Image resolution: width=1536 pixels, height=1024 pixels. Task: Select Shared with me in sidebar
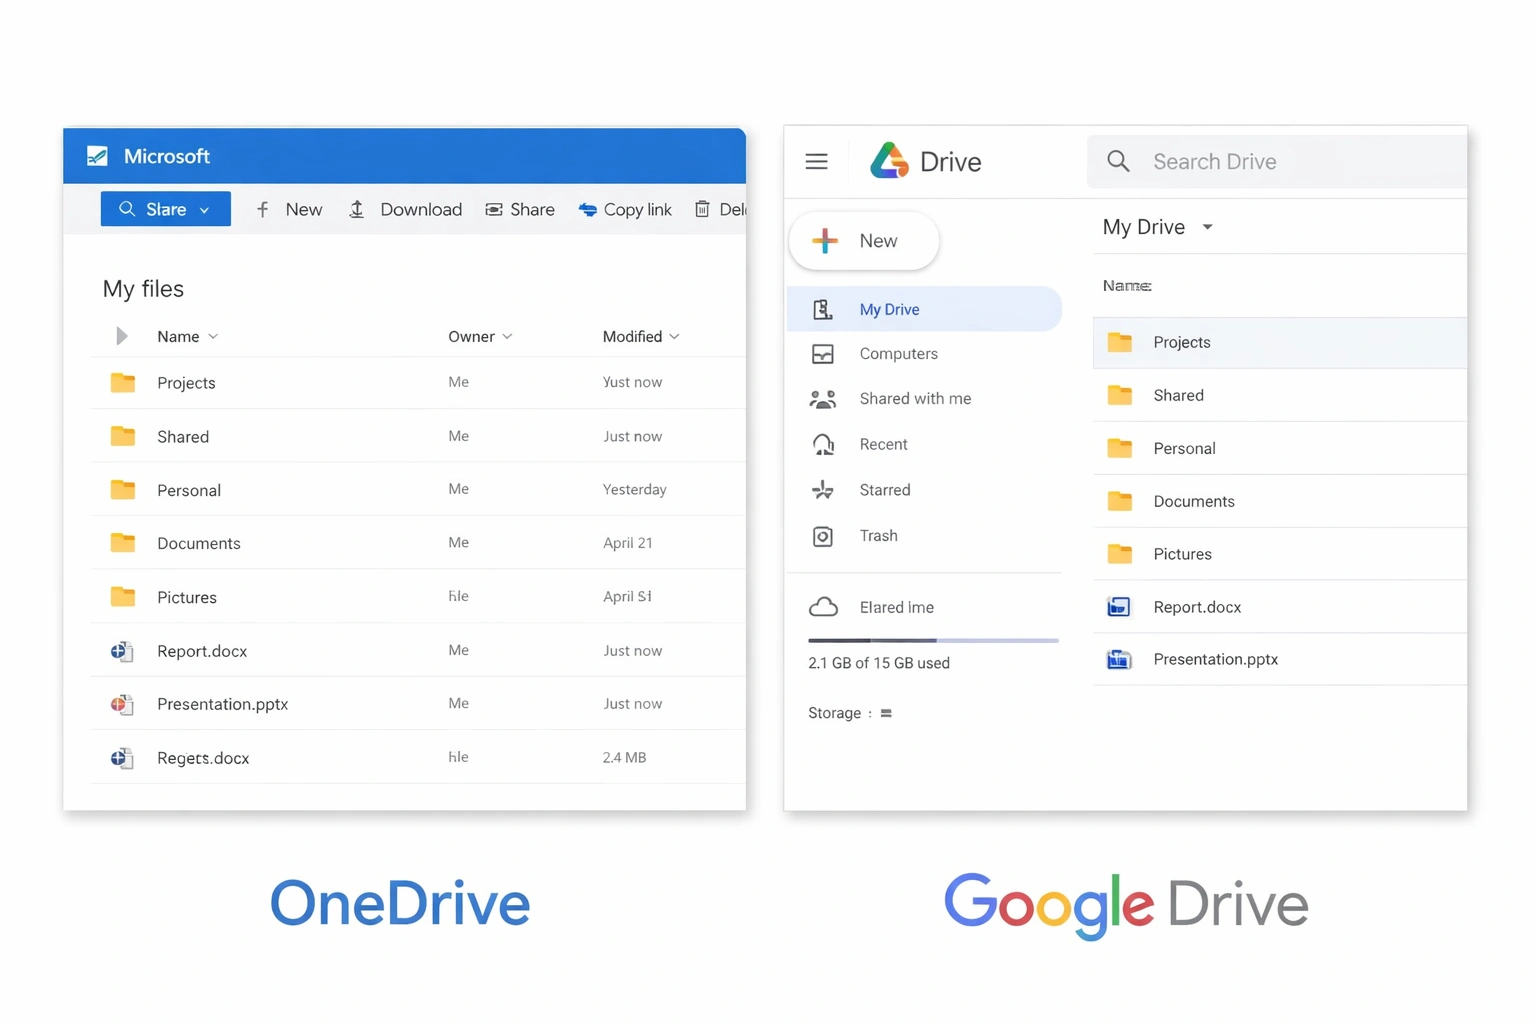[915, 398]
